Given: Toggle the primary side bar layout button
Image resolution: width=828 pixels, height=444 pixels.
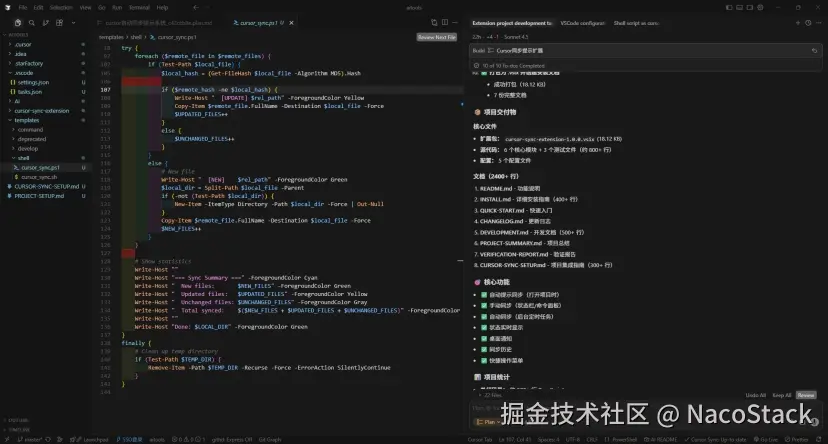Looking at the screenshot, I should click(729, 7).
